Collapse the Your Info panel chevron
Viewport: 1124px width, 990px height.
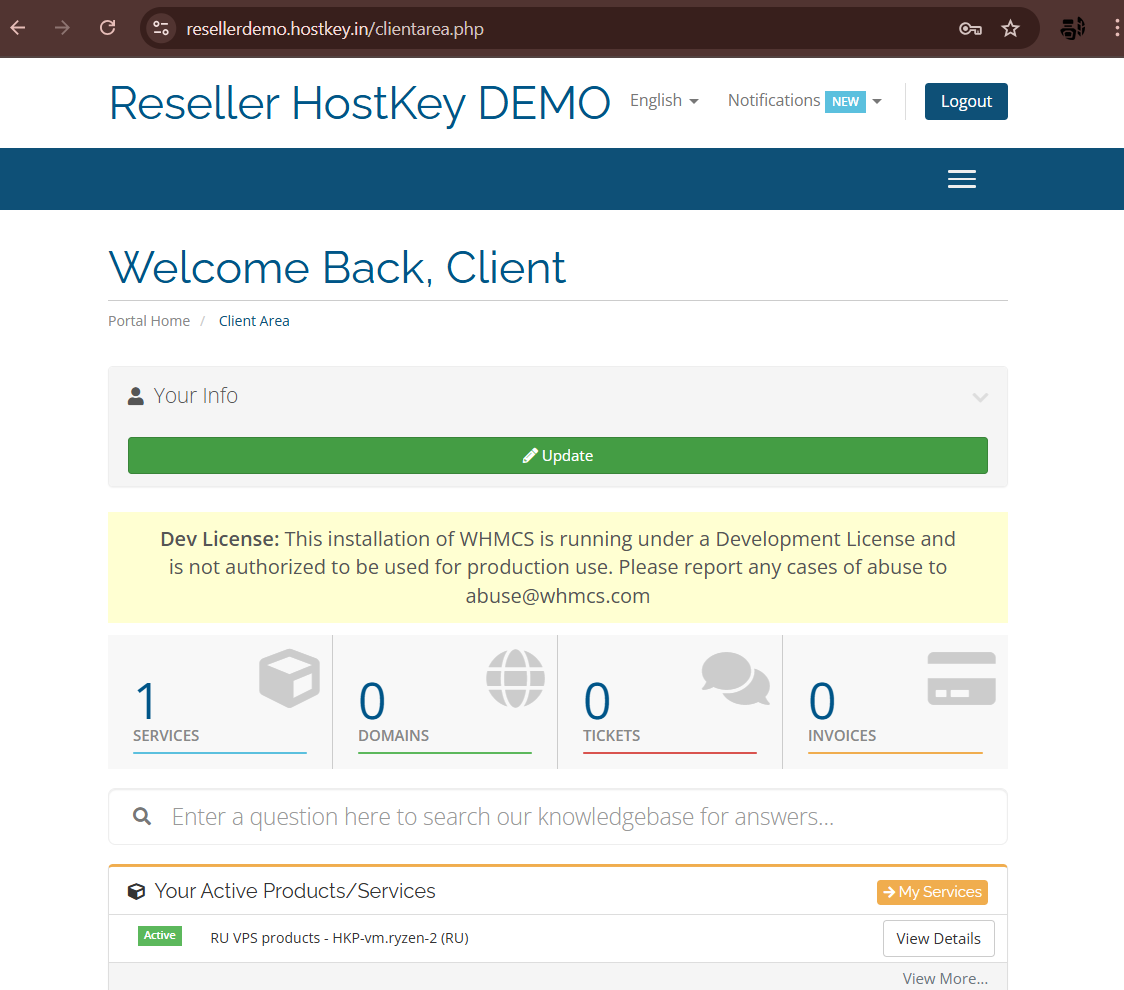[980, 396]
